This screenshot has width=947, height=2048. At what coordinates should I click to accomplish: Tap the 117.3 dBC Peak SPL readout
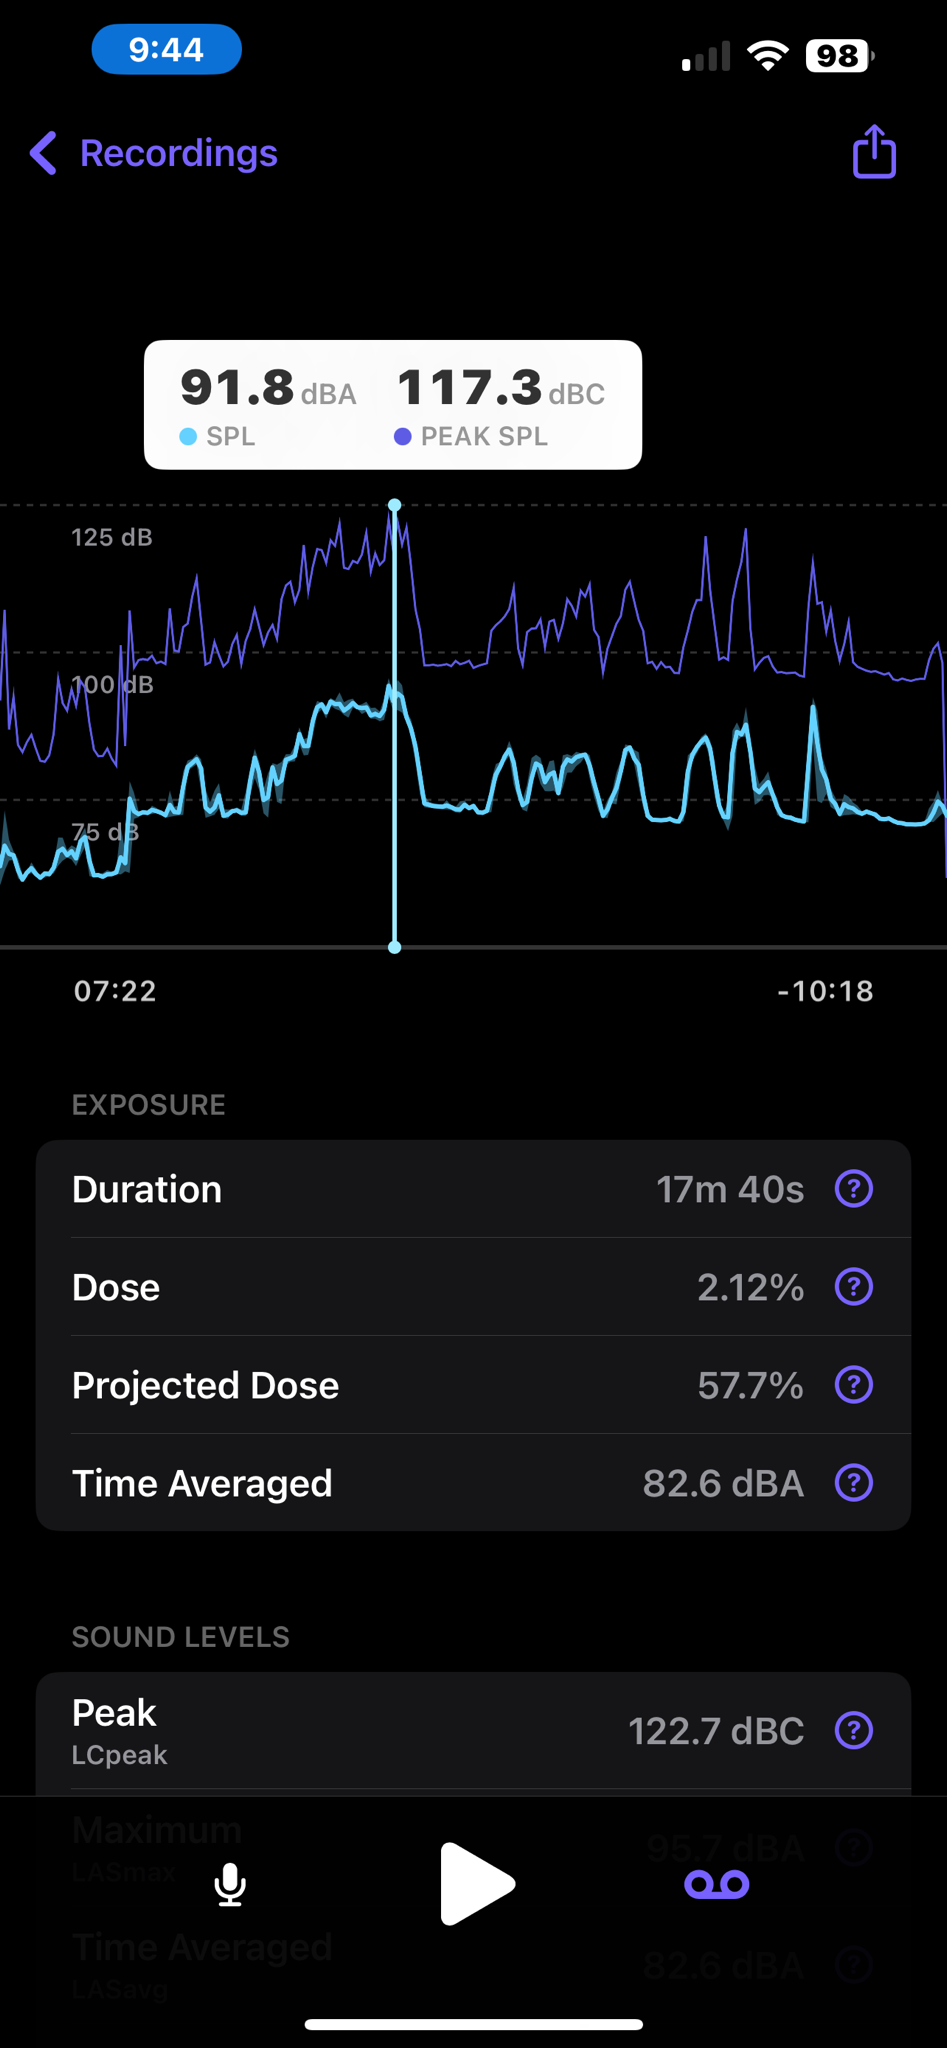pos(500,405)
